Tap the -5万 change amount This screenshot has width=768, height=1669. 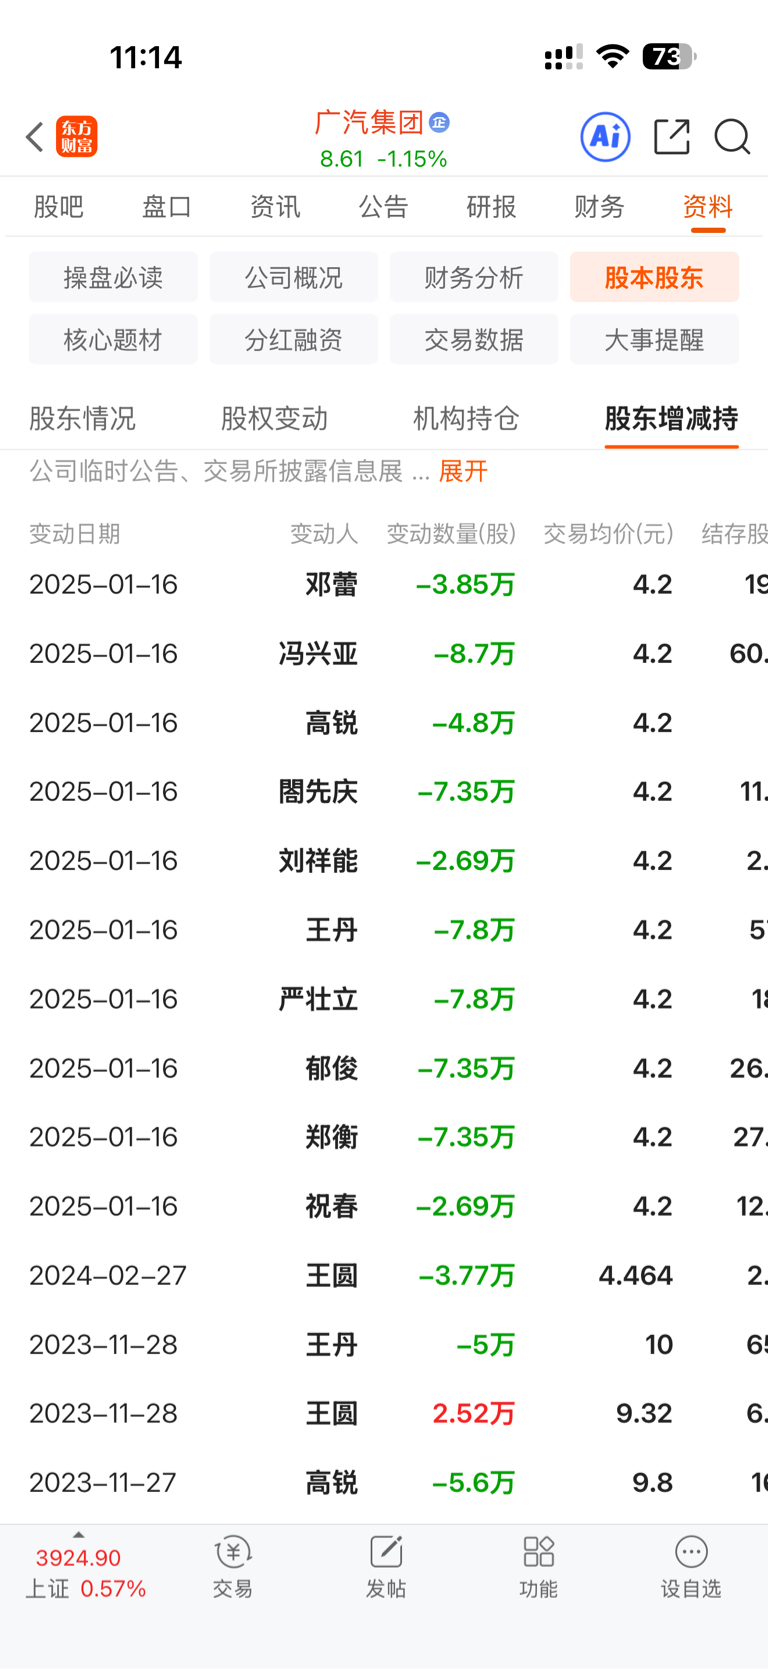(486, 1344)
